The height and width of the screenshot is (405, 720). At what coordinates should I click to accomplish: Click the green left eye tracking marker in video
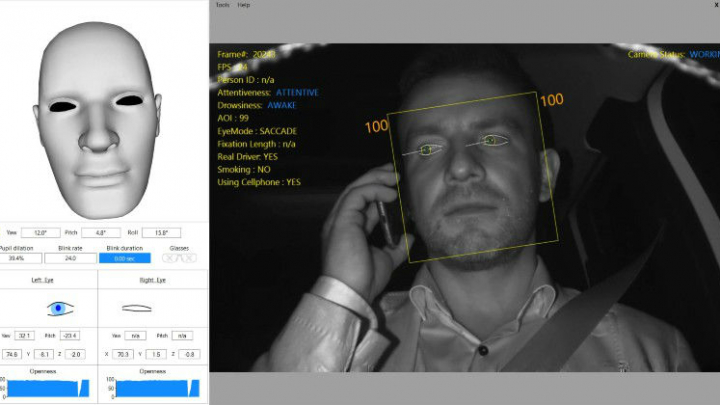pyautogui.click(x=426, y=151)
